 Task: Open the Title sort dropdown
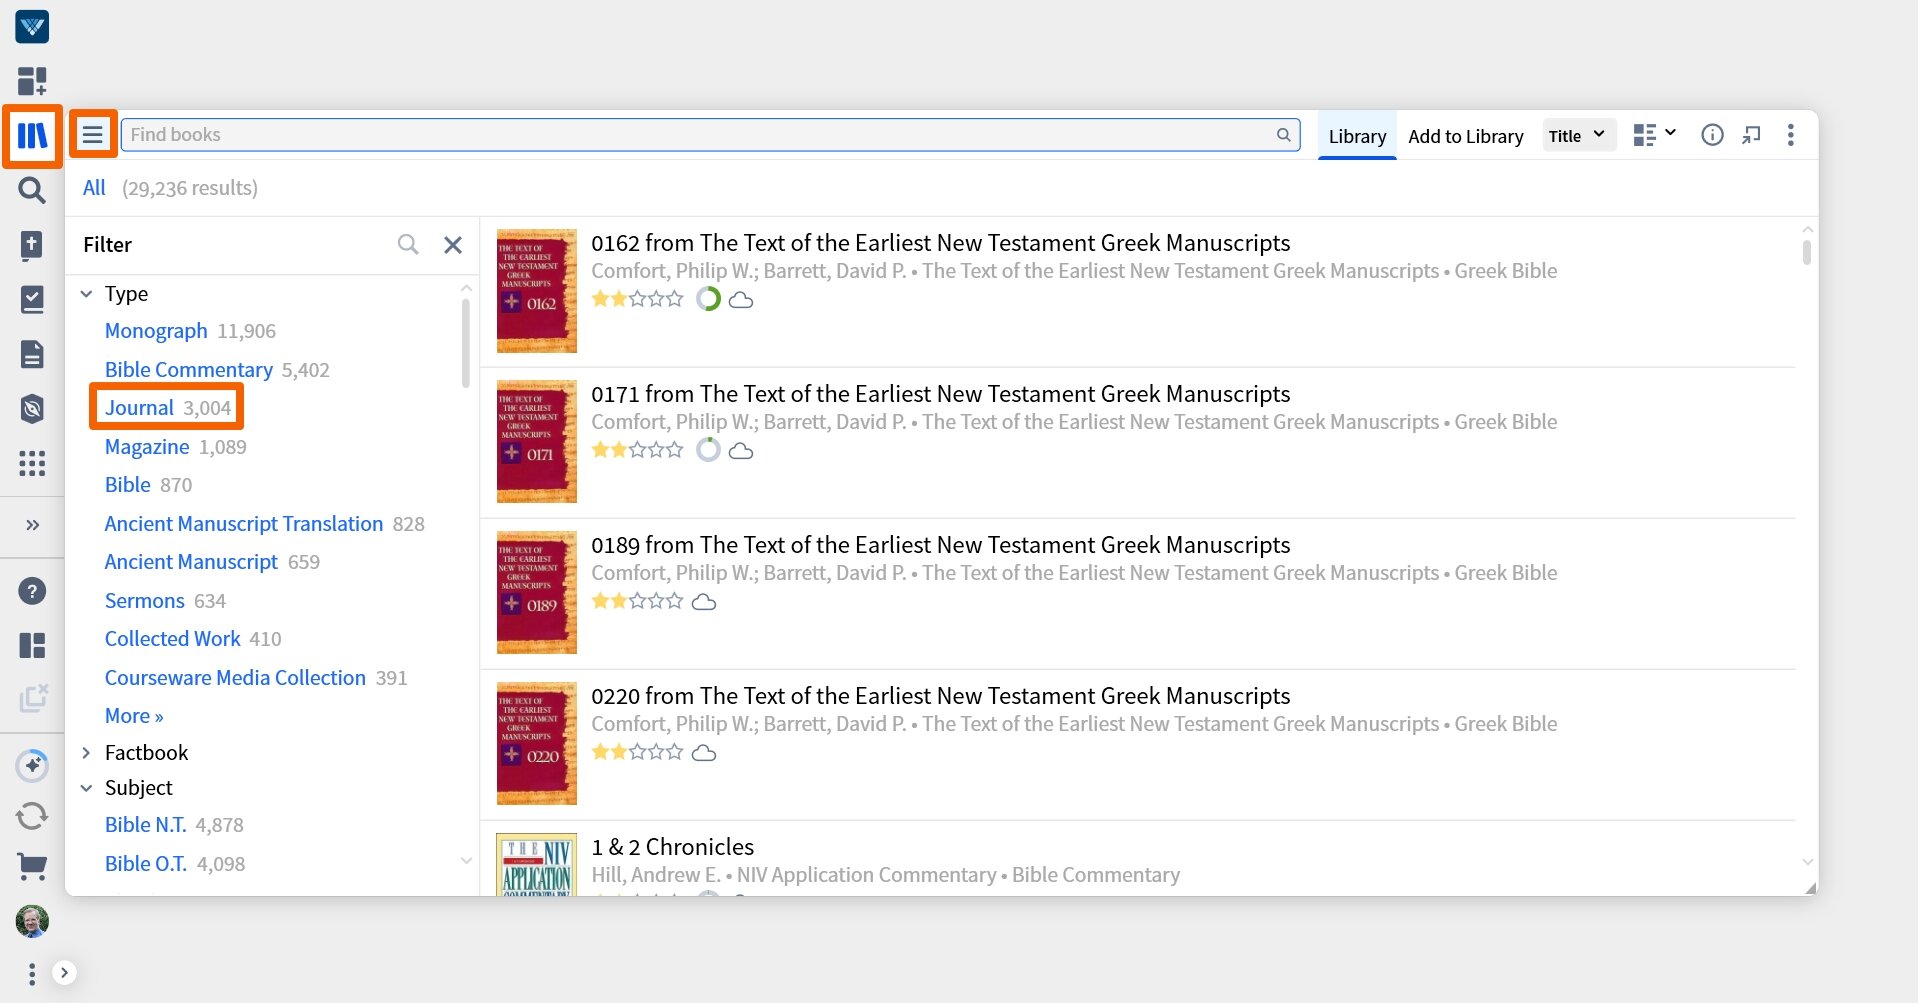click(x=1578, y=135)
